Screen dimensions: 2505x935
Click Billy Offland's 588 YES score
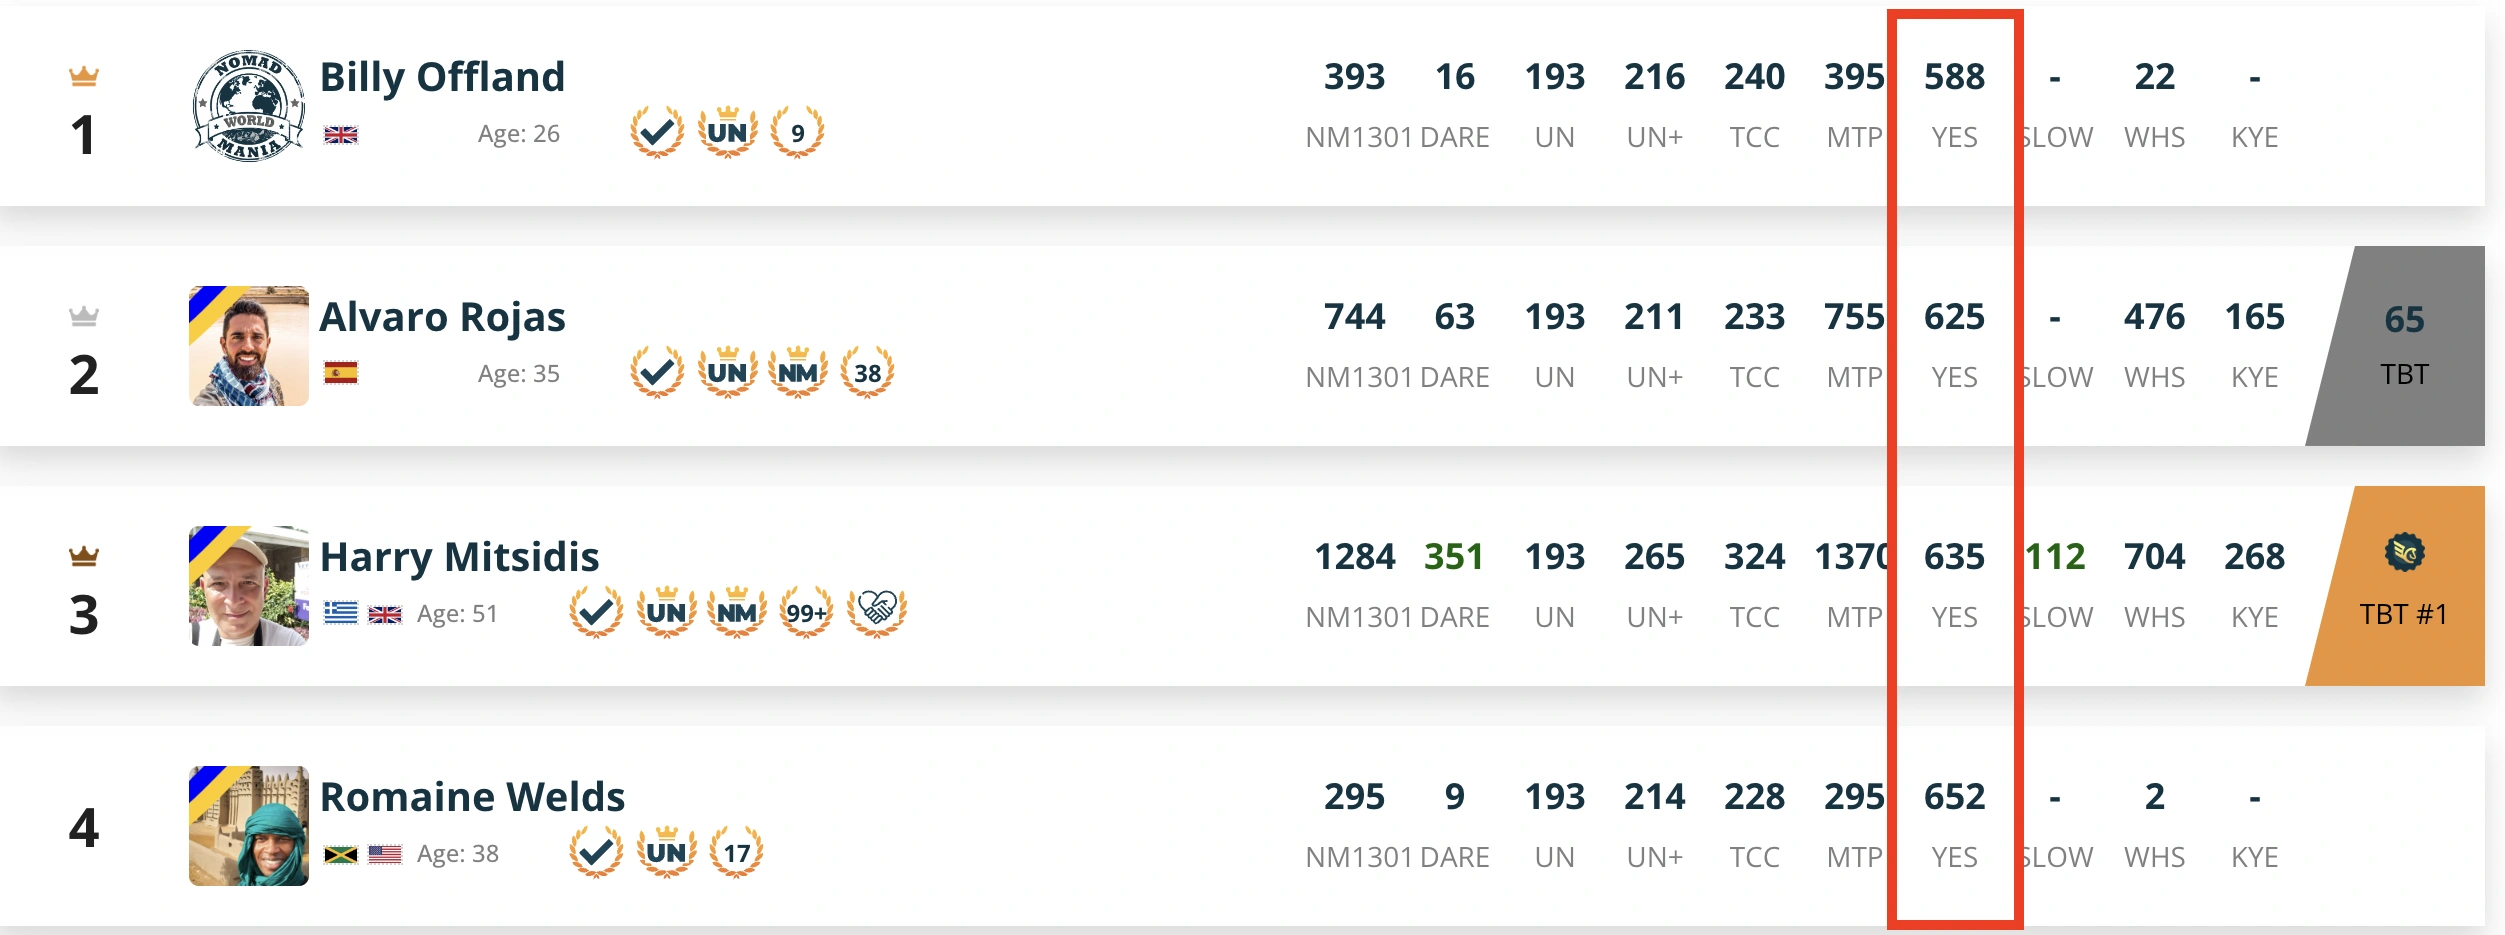(1954, 77)
